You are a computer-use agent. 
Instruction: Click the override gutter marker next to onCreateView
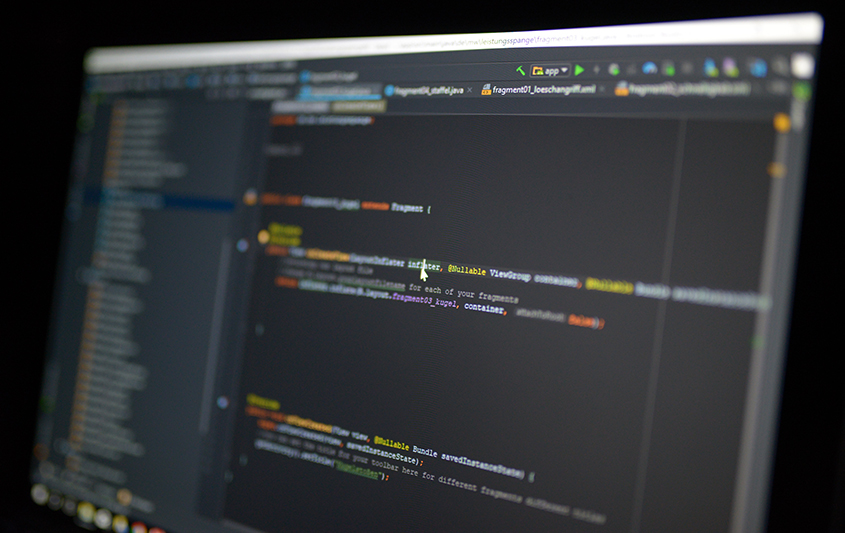243,245
